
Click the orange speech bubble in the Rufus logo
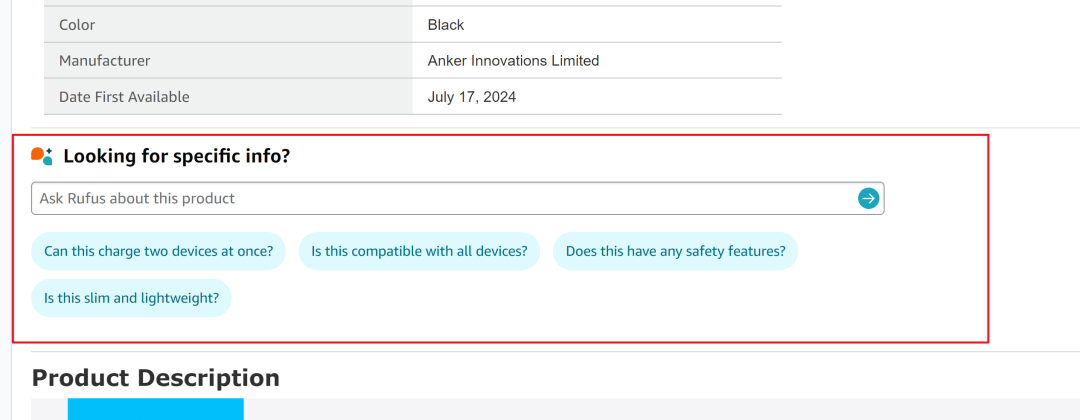[37, 154]
